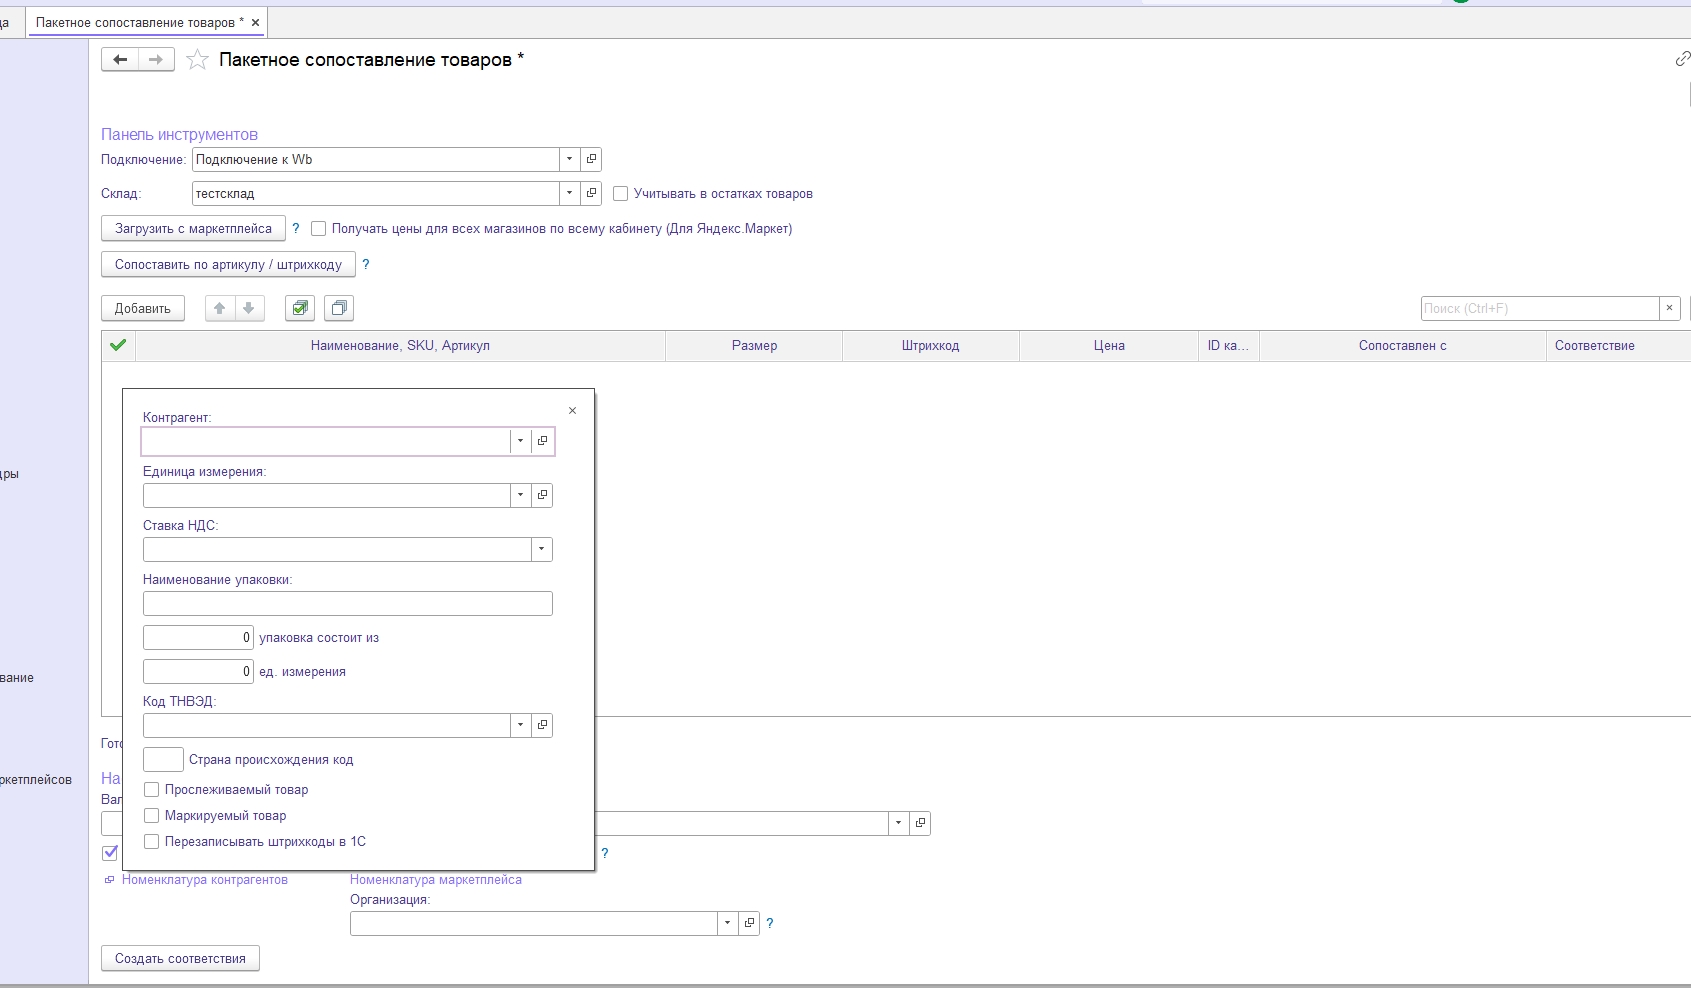The width and height of the screenshot is (1691, 988).
Task: Enable Получать цены для всех магазинов
Action: point(318,229)
